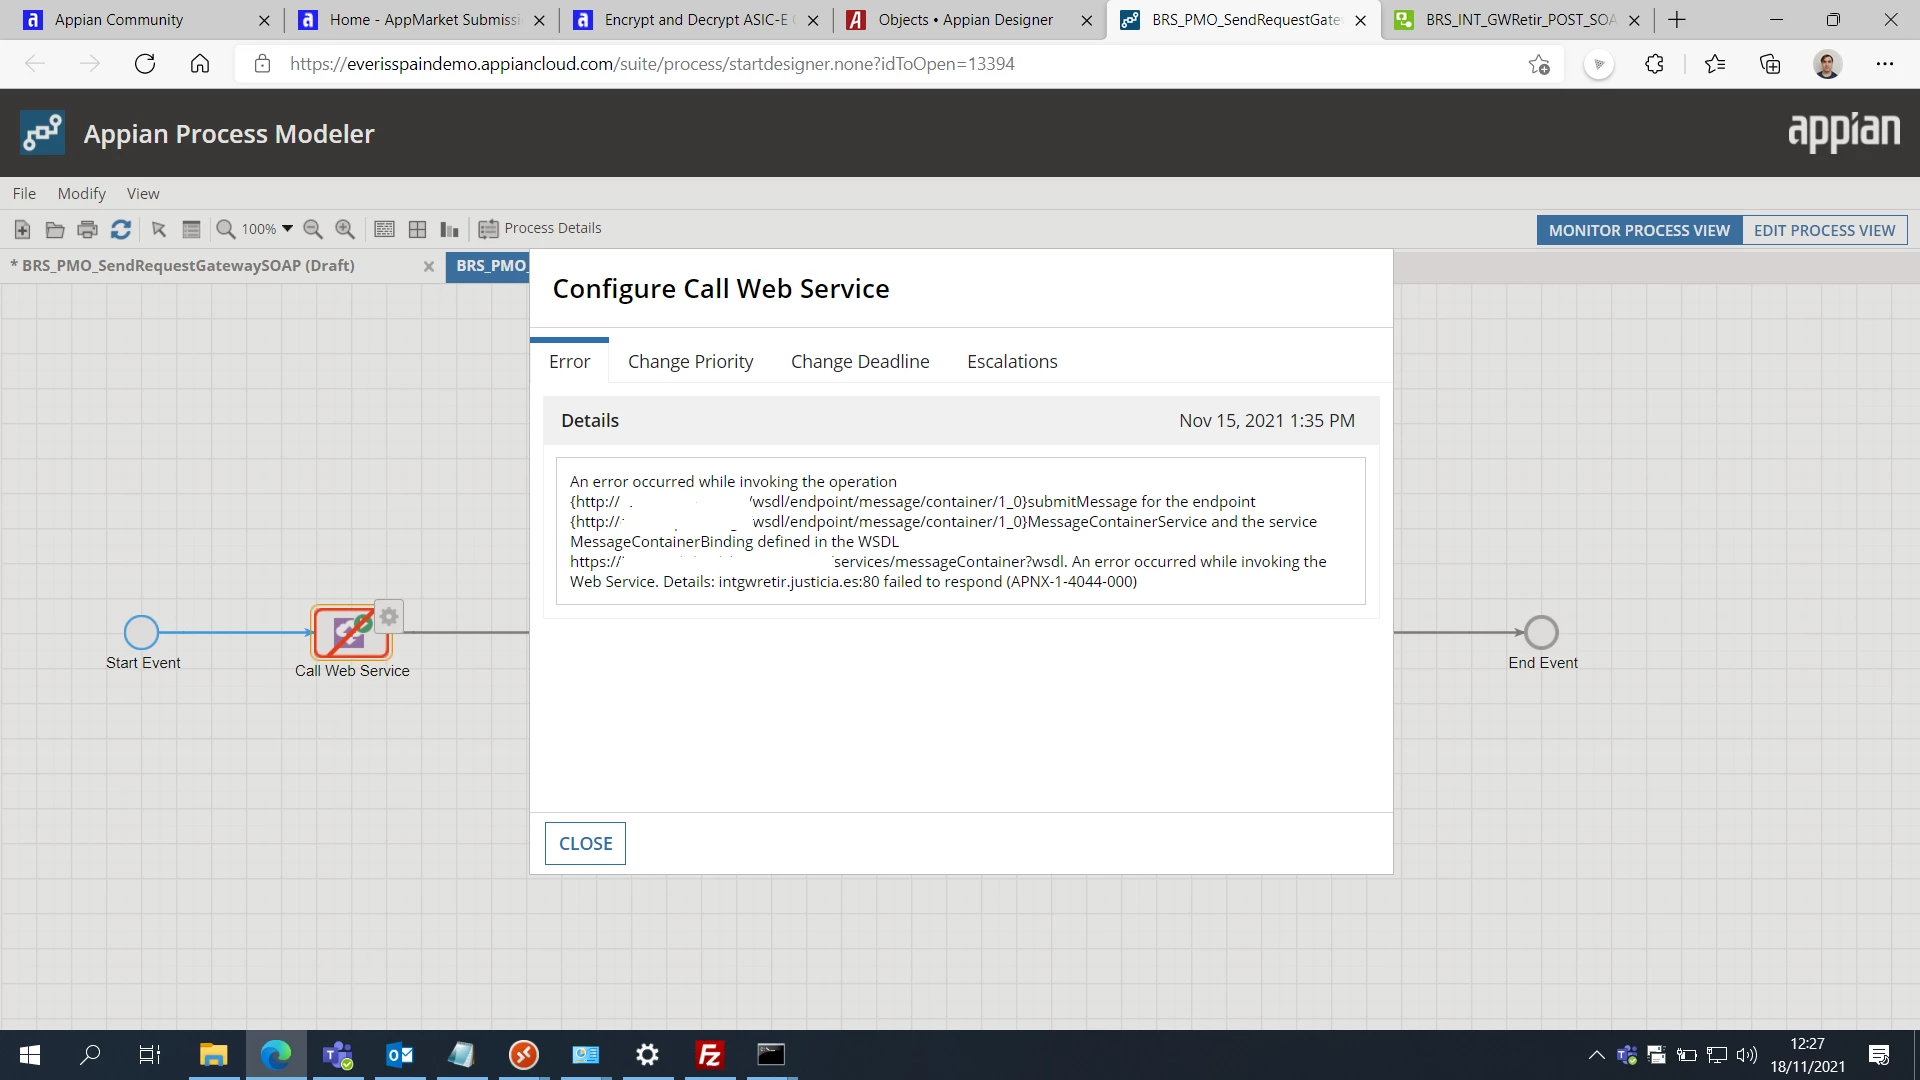Open File Explorer from taskbar
This screenshot has width=1920, height=1080.
click(x=213, y=1055)
